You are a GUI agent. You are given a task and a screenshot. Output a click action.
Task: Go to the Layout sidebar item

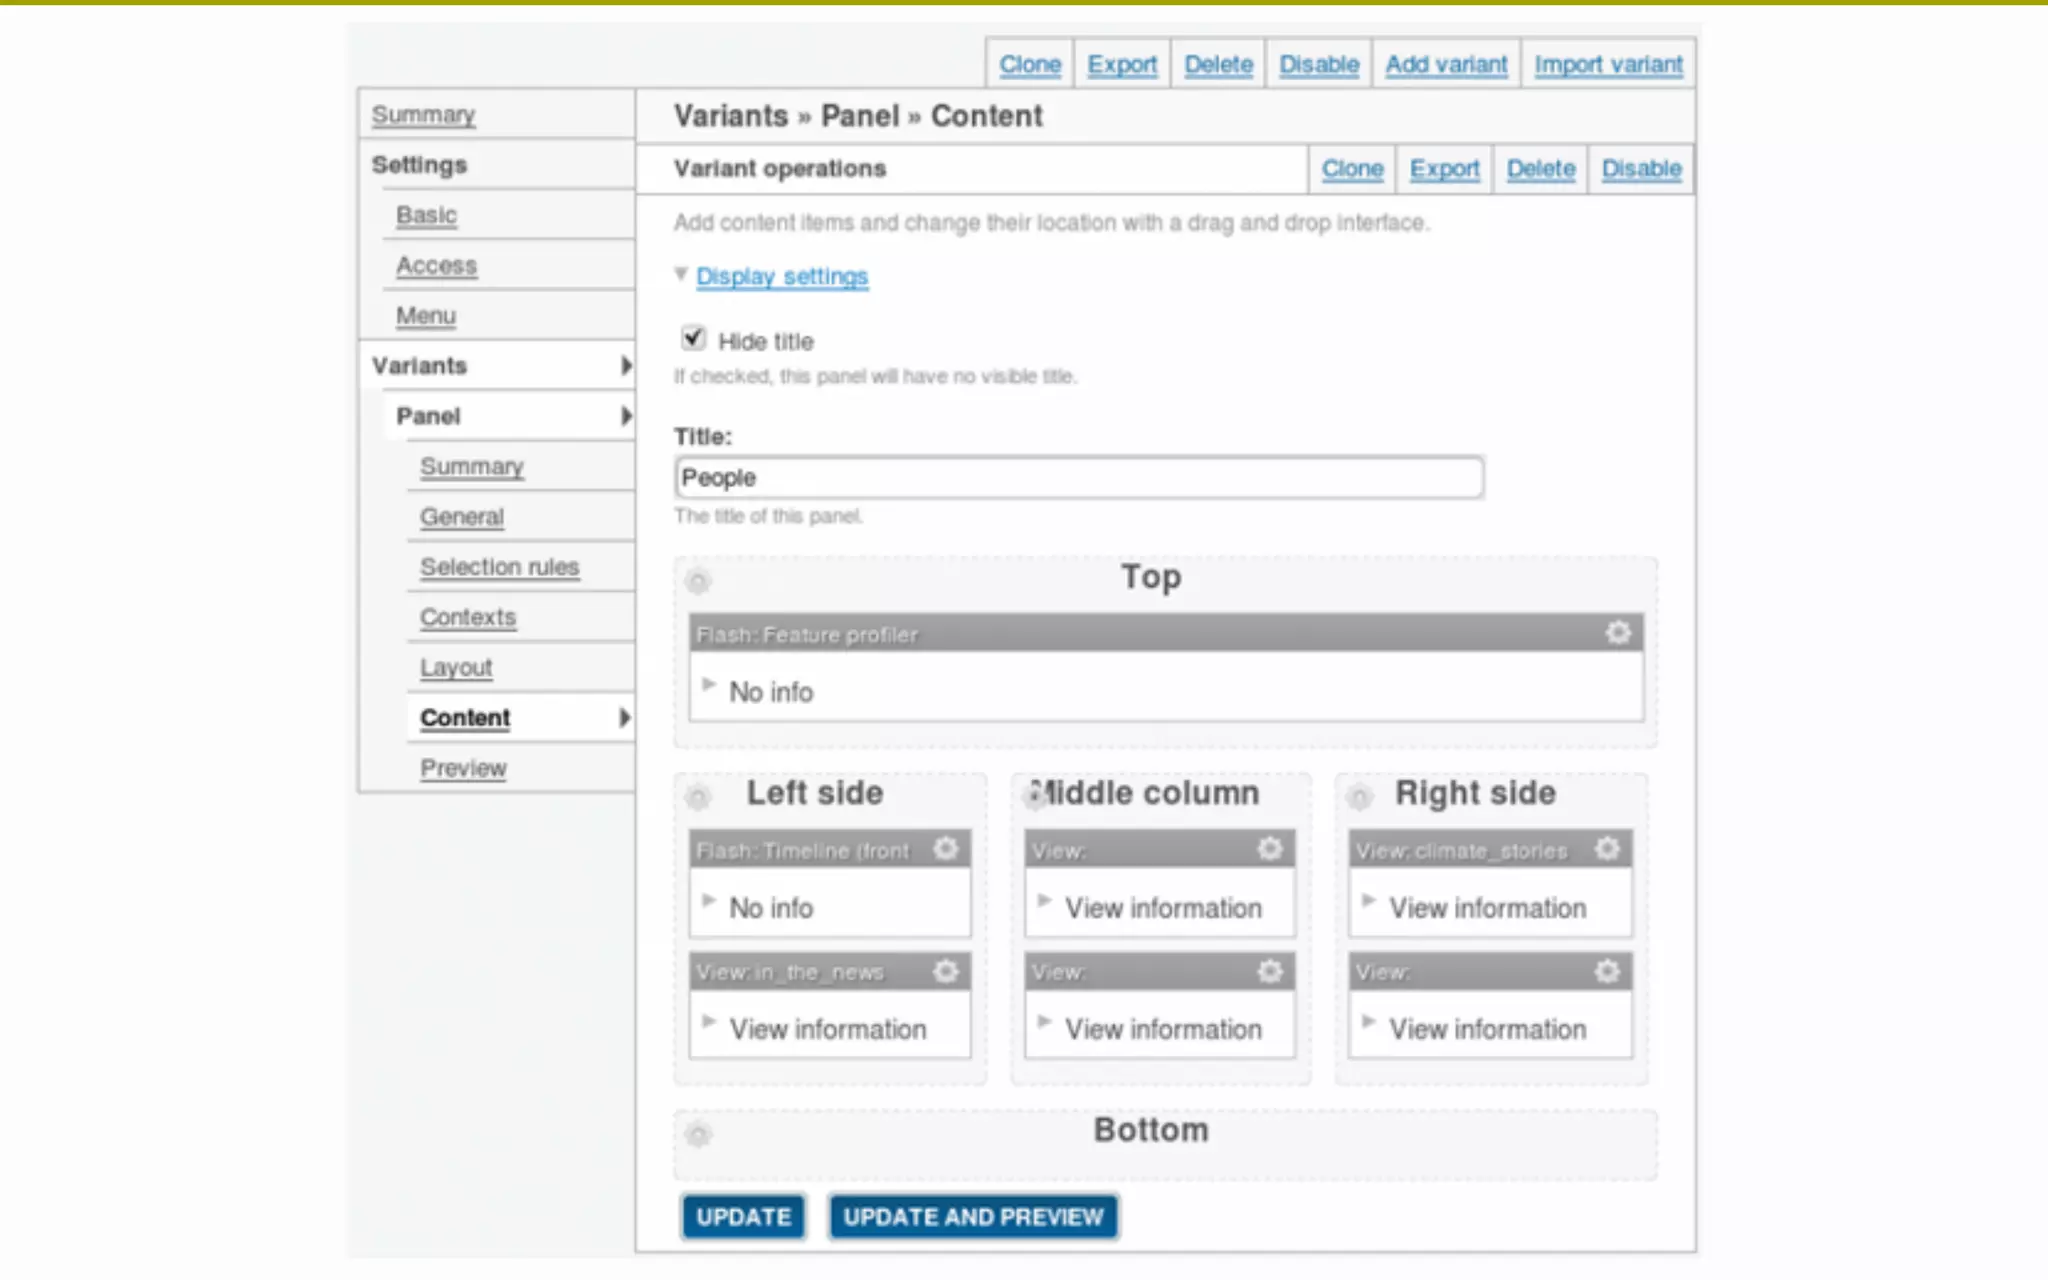coord(456,667)
